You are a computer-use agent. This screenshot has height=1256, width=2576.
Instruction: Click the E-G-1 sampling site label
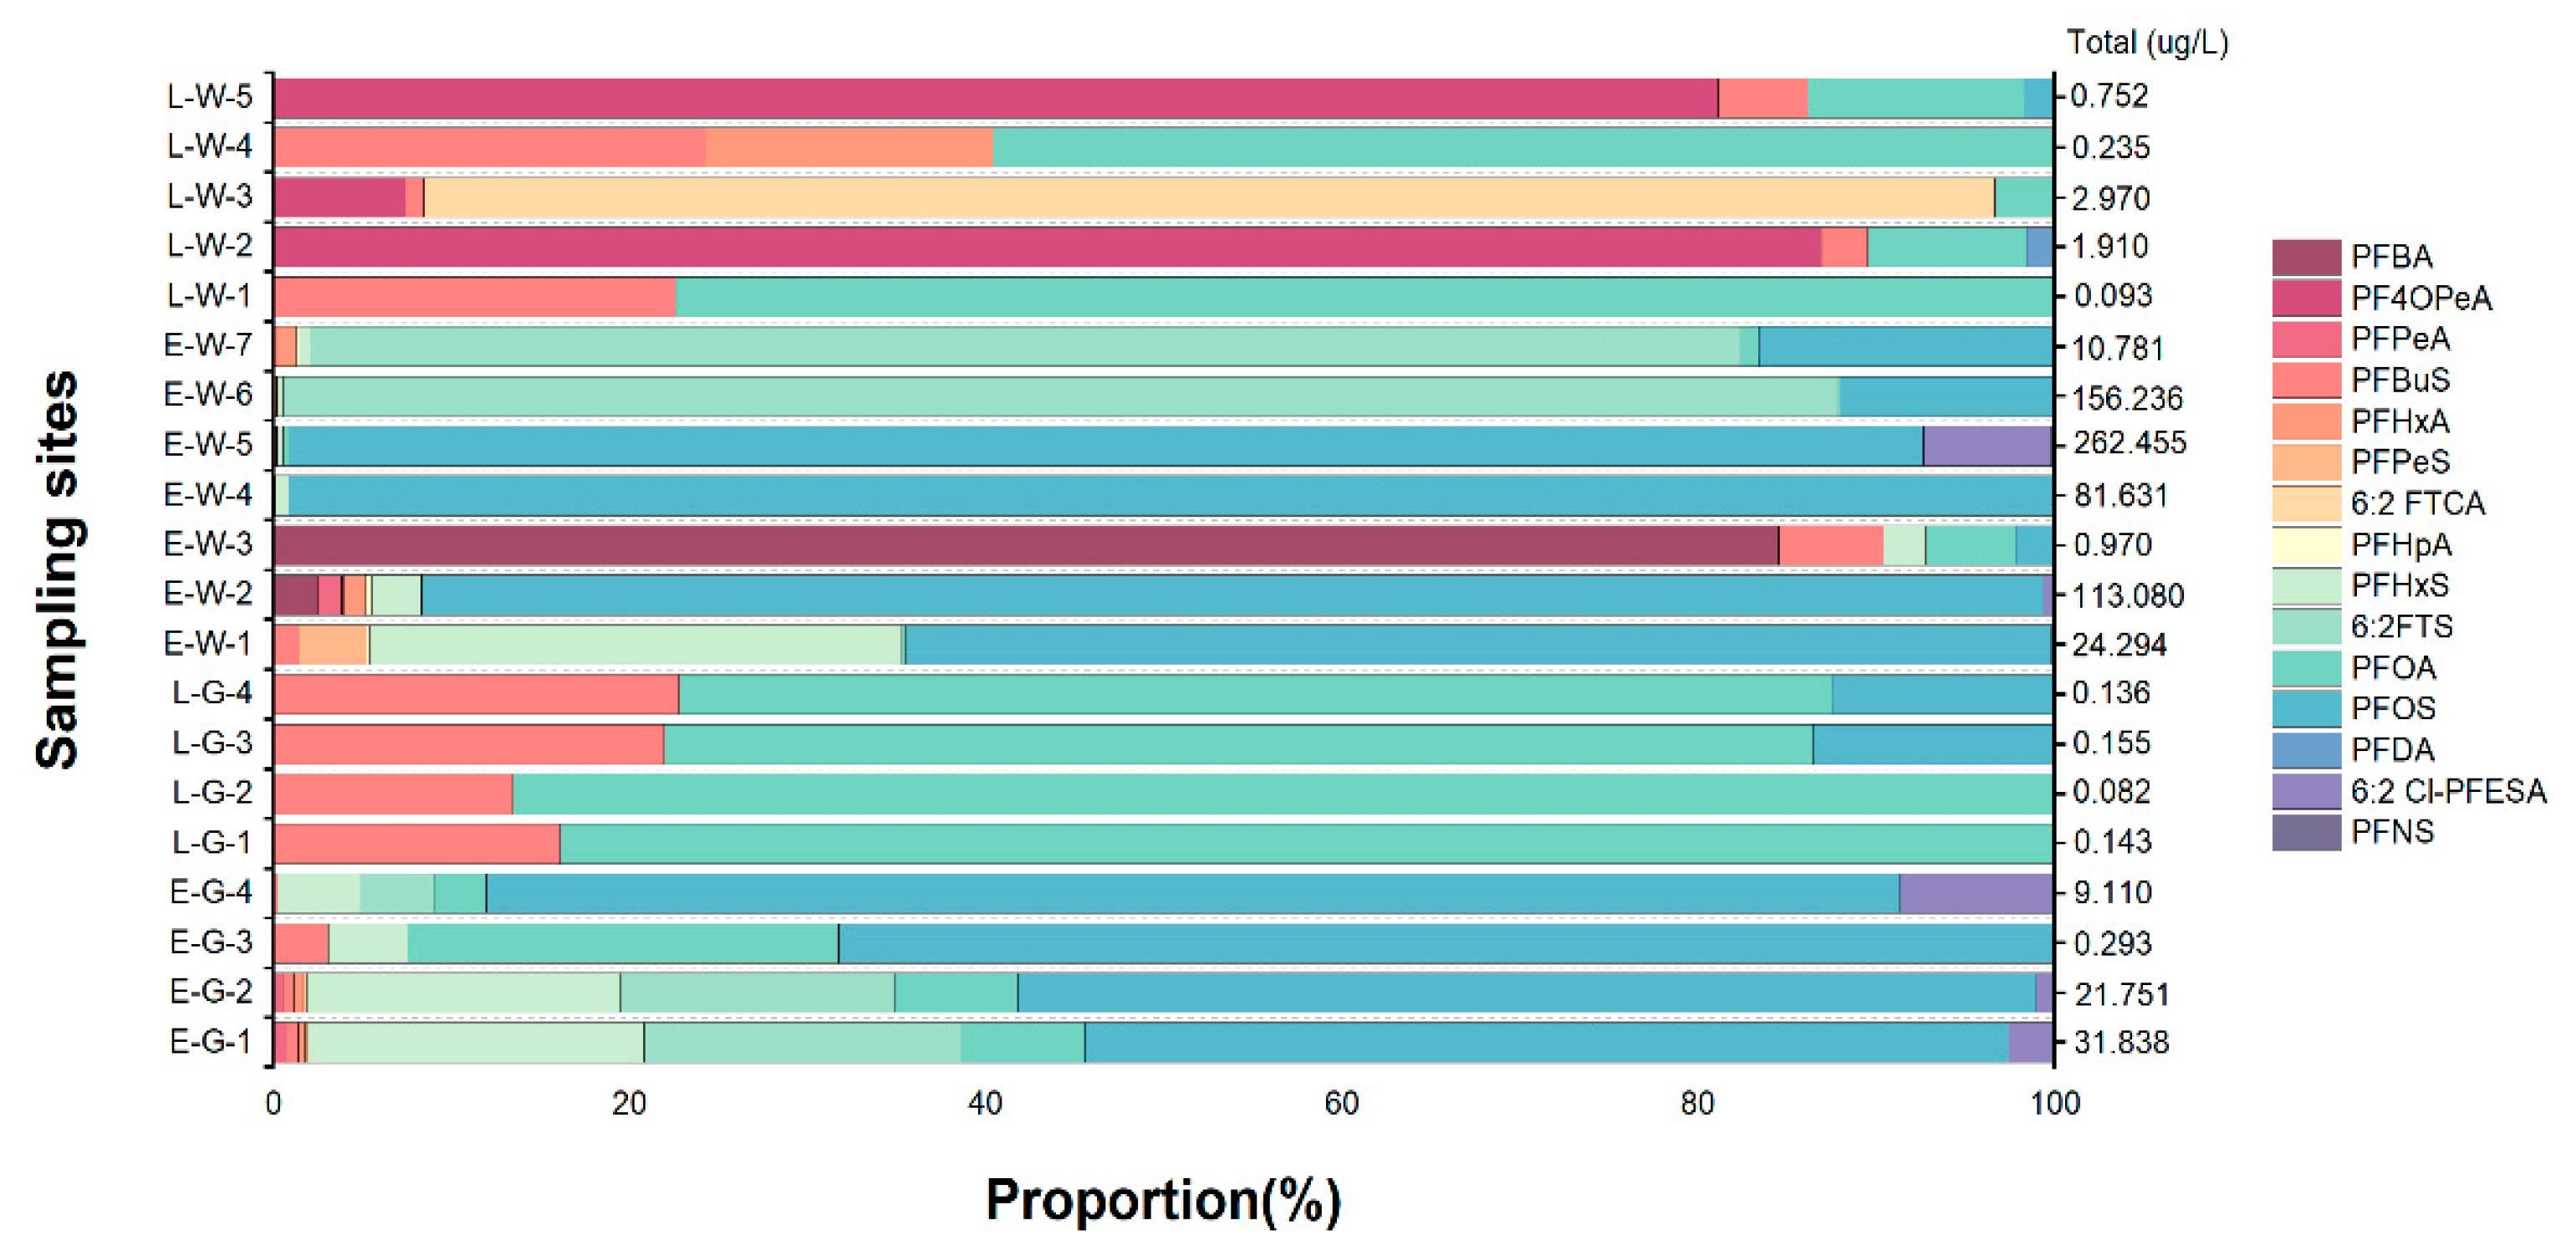210,1042
